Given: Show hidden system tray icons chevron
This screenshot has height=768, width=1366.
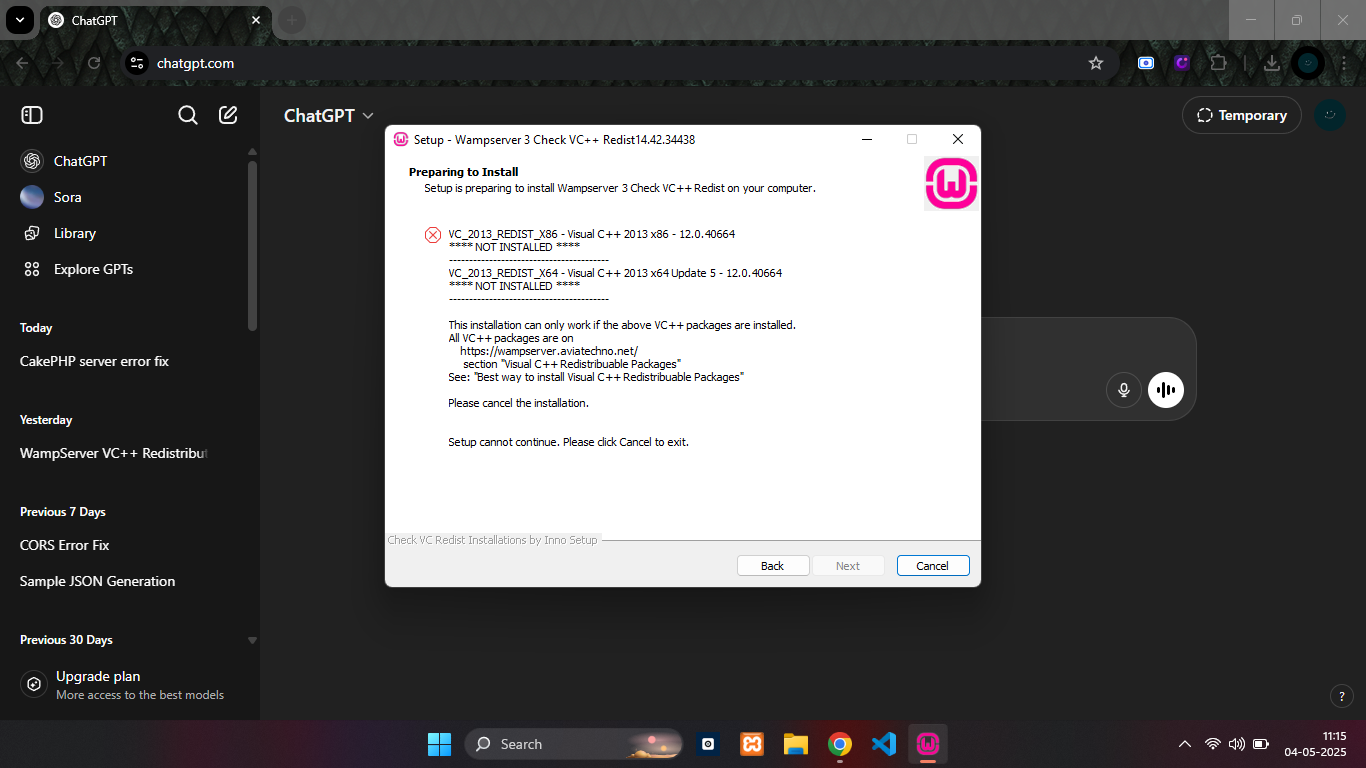Looking at the screenshot, I should 1185,744.
